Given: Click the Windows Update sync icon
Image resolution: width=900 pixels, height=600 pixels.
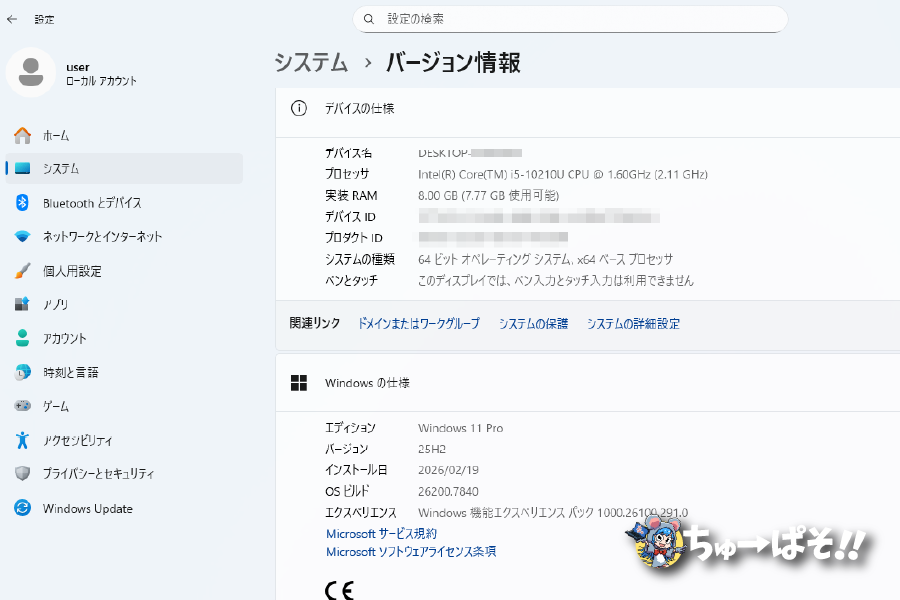Looking at the screenshot, I should point(22,508).
